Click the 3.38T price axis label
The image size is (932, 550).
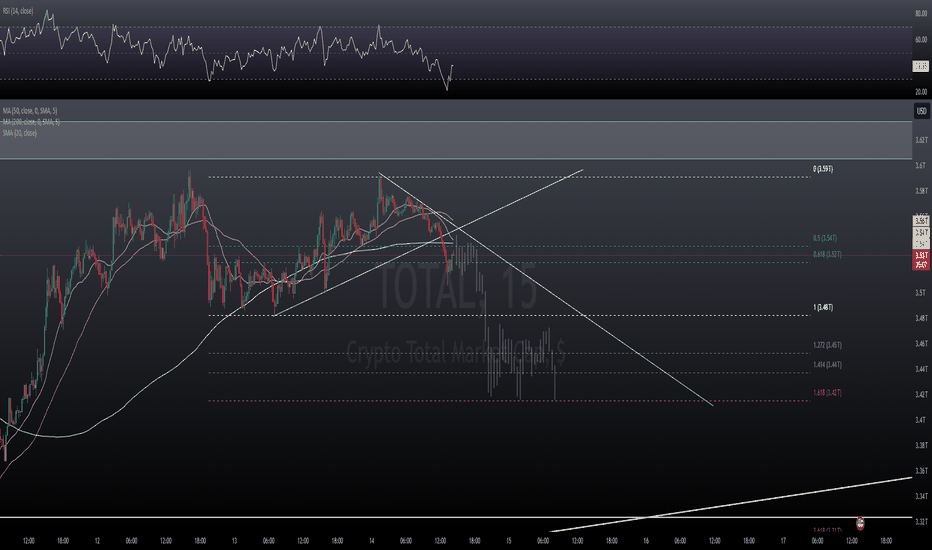(x=921, y=445)
